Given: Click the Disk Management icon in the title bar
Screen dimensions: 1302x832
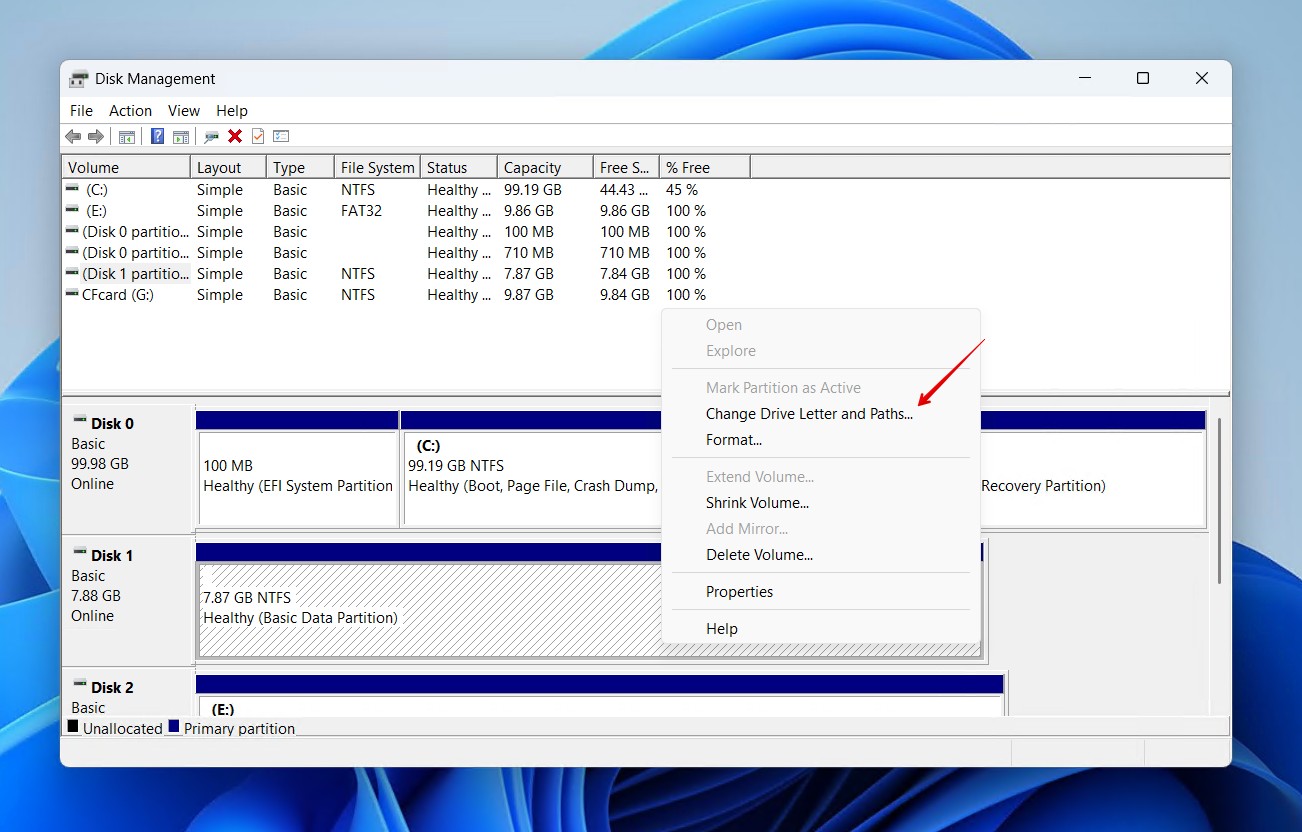Looking at the screenshot, I should [77, 77].
